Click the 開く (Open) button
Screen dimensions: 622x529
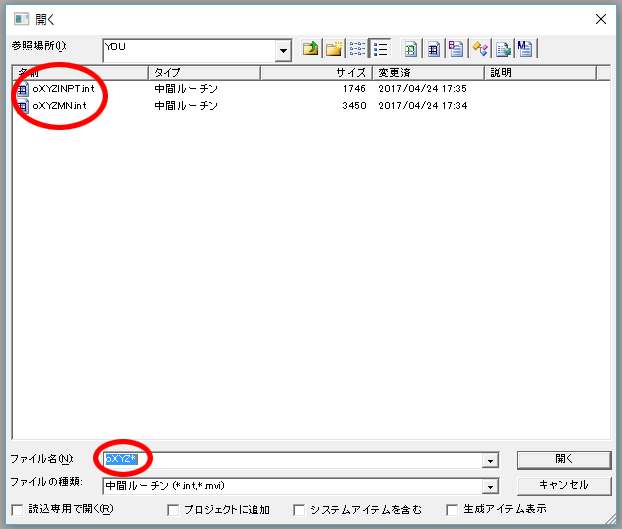[x=563, y=459]
